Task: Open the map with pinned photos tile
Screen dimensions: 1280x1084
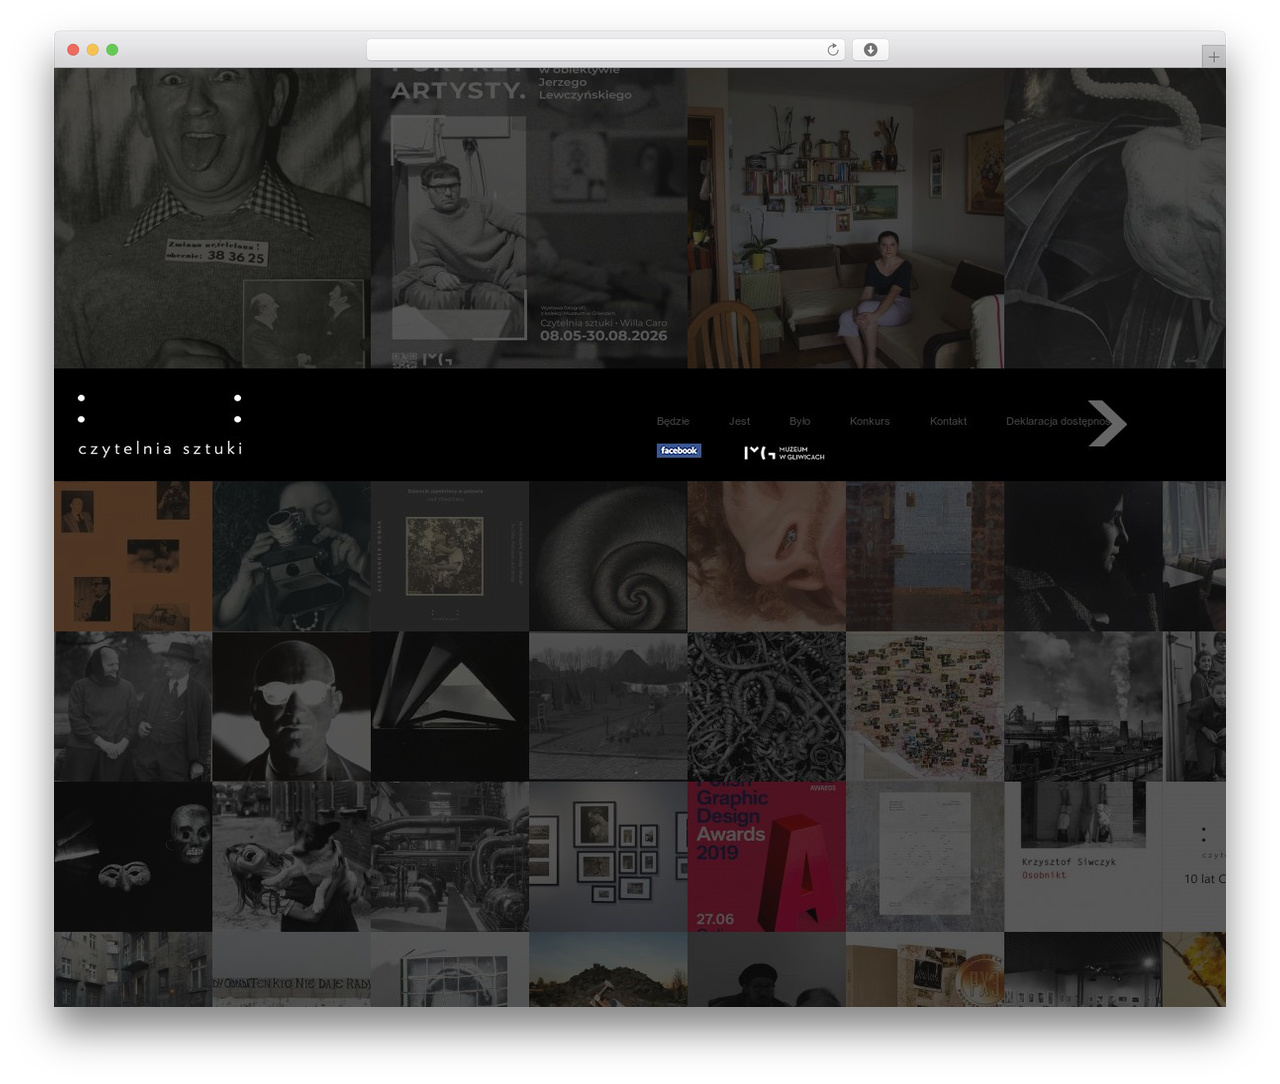Action: pos(925,706)
